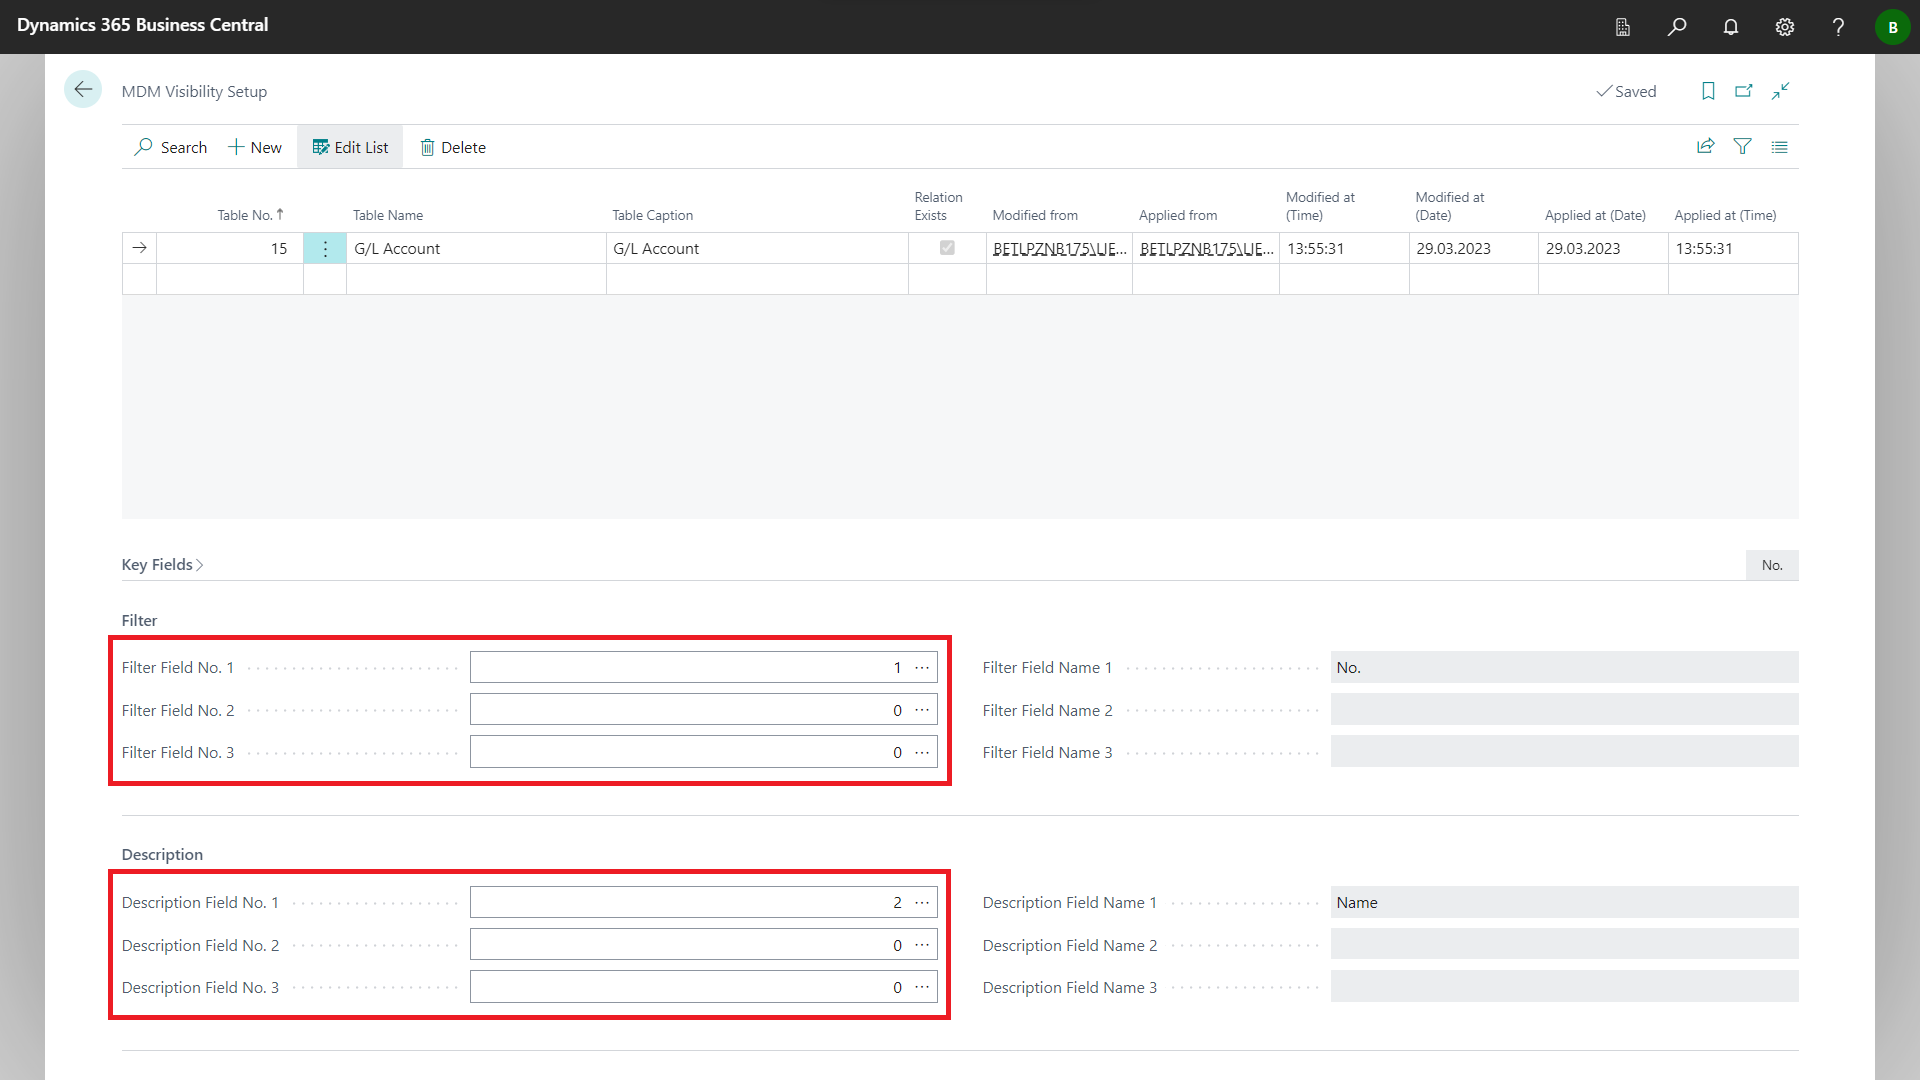The width and height of the screenshot is (1920, 1080).
Task: Sort by the Table No. column header
Action: 251,215
